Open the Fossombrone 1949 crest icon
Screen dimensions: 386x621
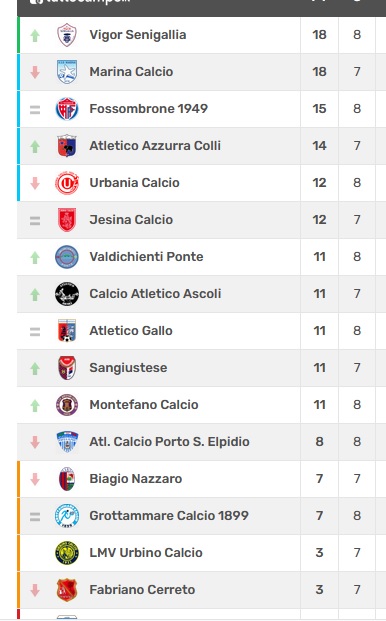(x=67, y=109)
